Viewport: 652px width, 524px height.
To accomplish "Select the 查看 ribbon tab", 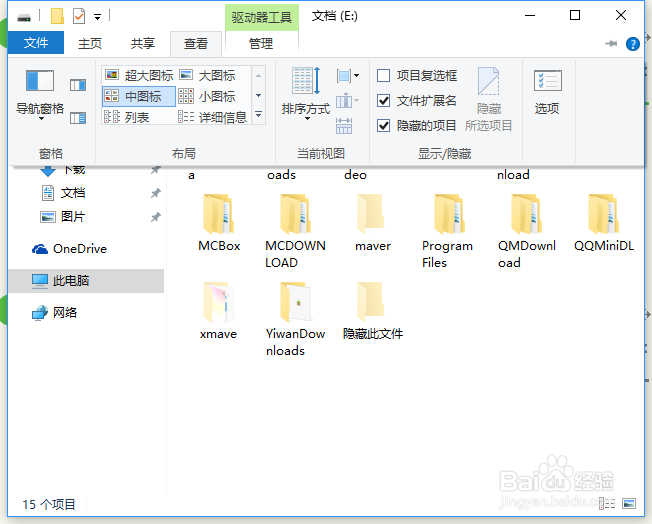I will click(196, 44).
